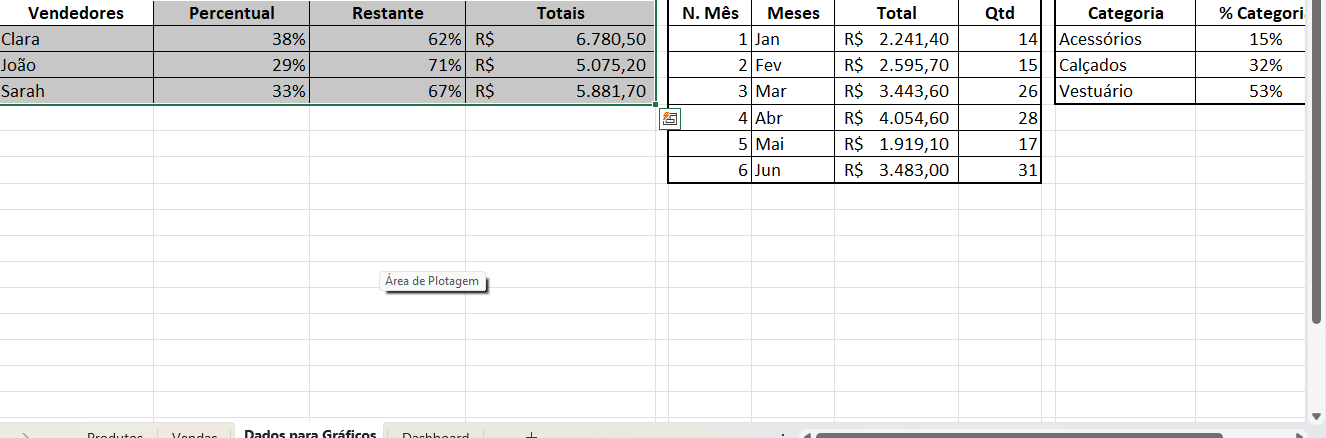The height and width of the screenshot is (438, 1326).
Task: Click the cell containing Clara
Action: (x=77, y=39)
